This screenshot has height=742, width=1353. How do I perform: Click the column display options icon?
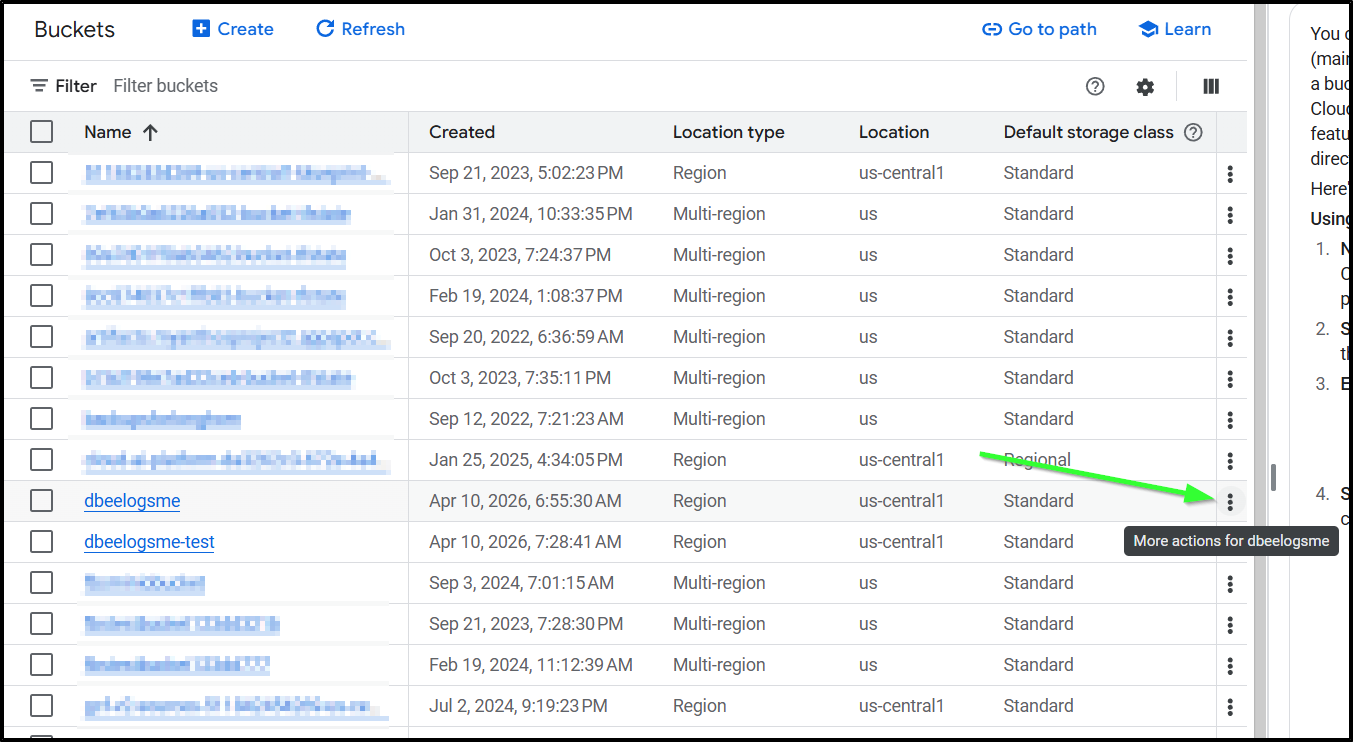(x=1211, y=87)
